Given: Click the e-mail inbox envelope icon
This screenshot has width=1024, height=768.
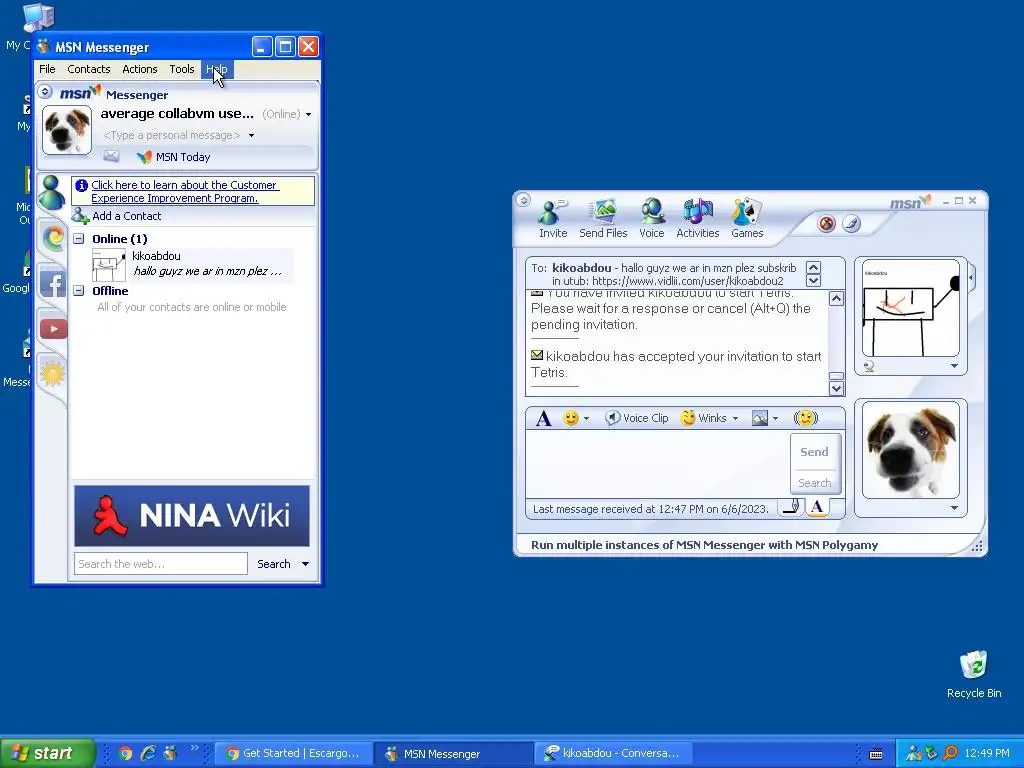Looking at the screenshot, I should tap(112, 156).
